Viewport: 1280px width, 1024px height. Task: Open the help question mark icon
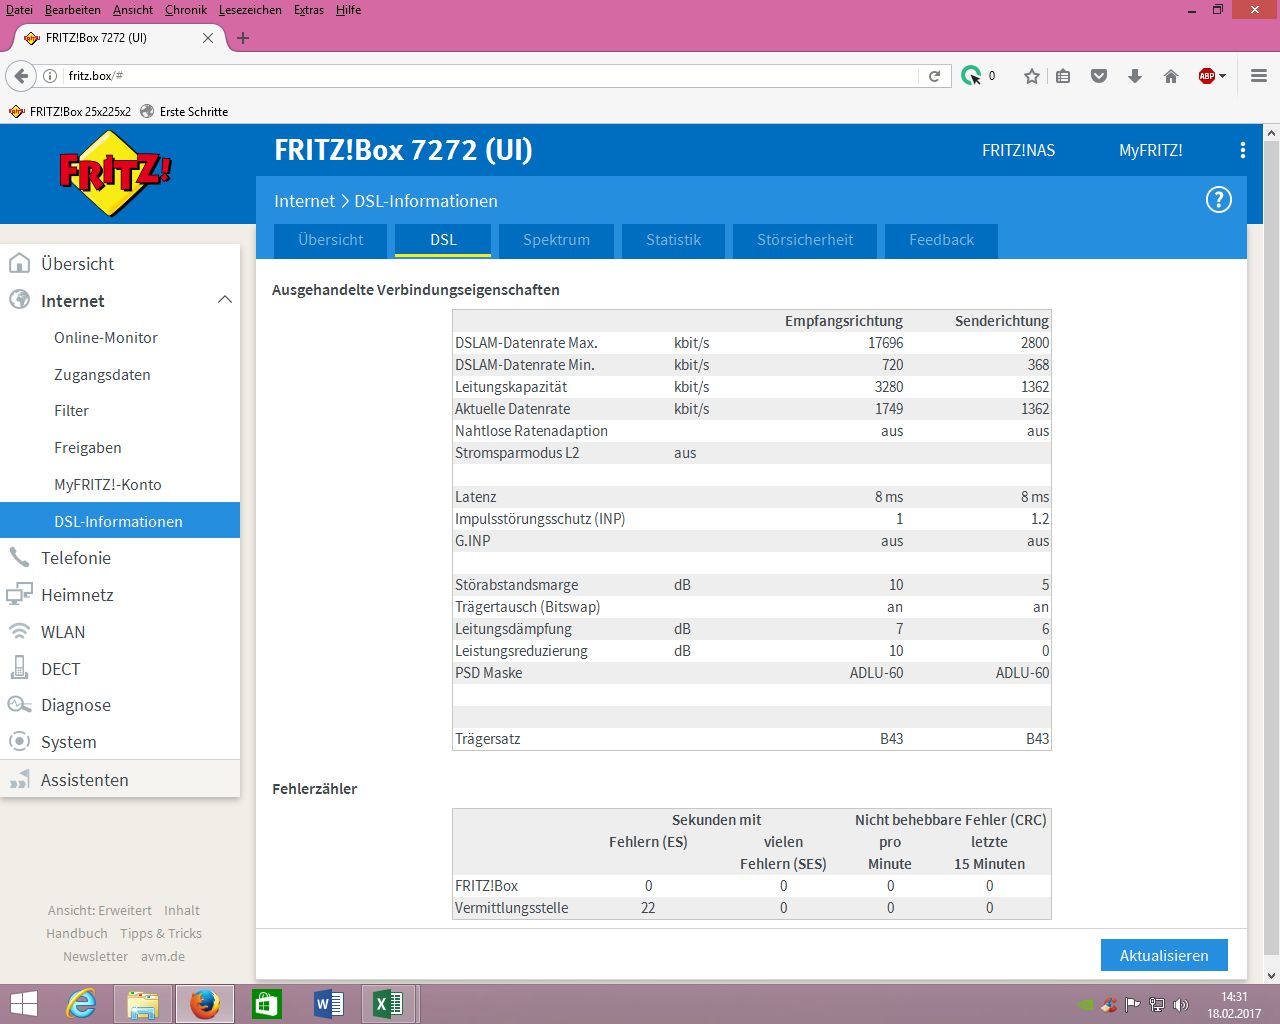coord(1218,200)
